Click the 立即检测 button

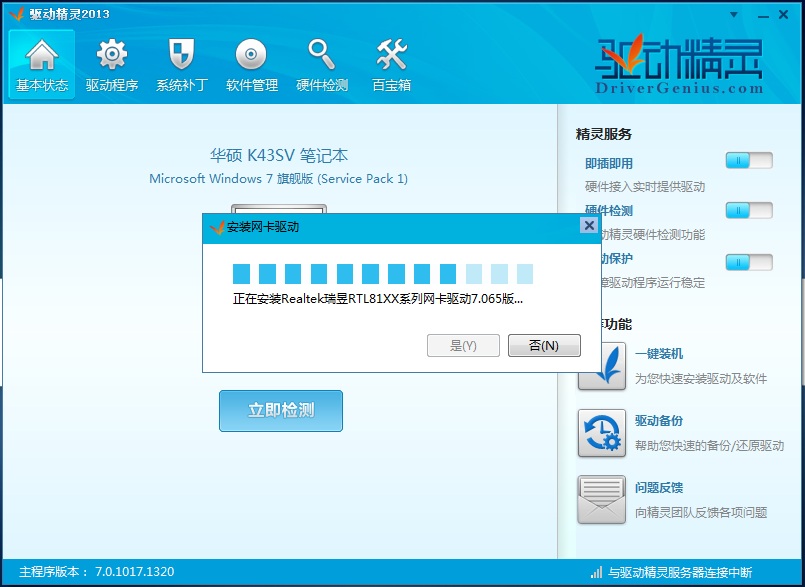pyautogui.click(x=281, y=411)
